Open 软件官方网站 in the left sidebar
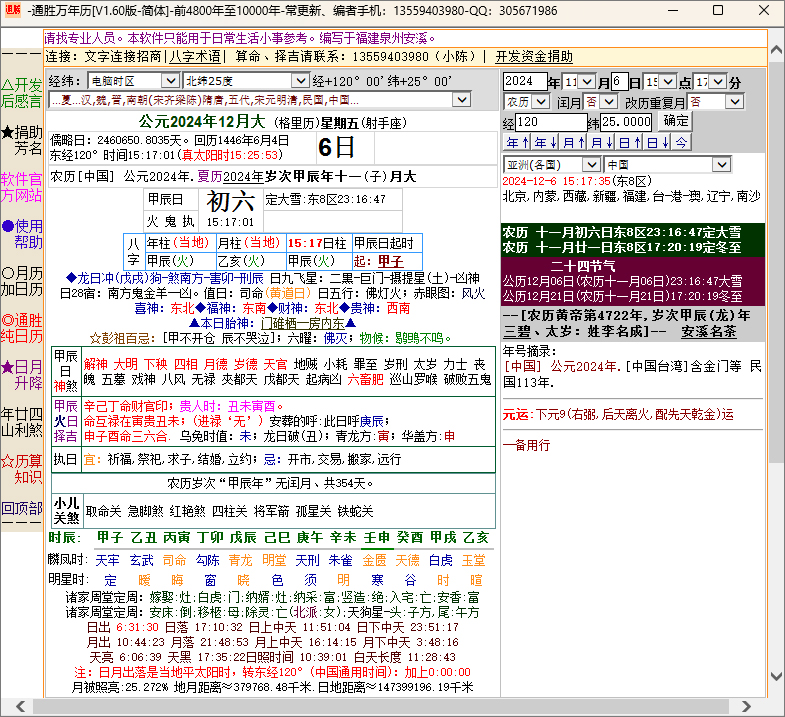This screenshot has width=785, height=717. tap(21, 187)
